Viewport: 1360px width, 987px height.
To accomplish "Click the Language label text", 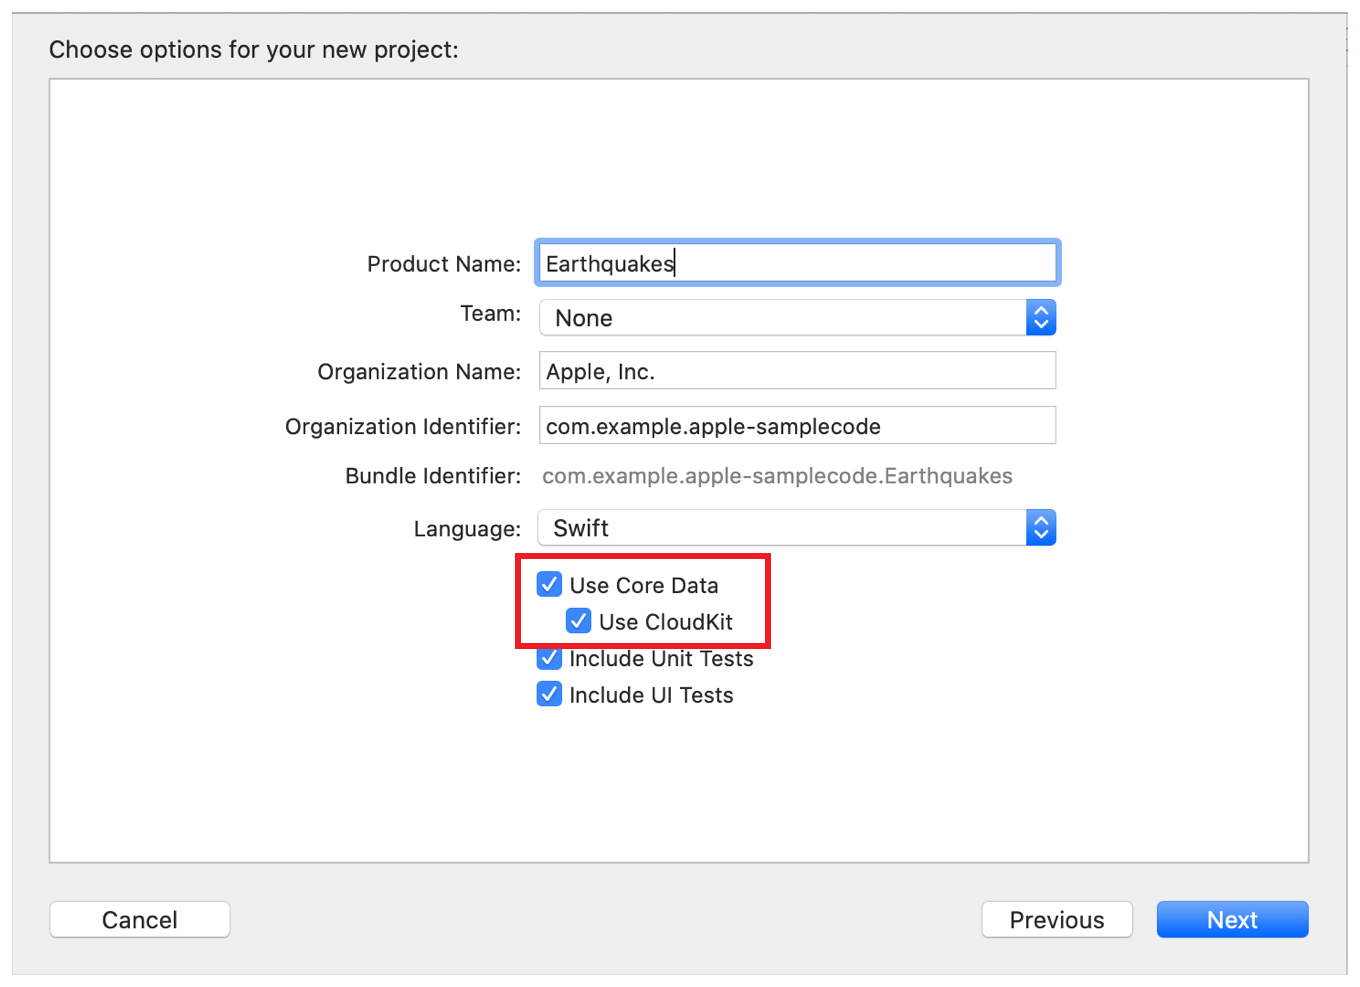I will [467, 529].
